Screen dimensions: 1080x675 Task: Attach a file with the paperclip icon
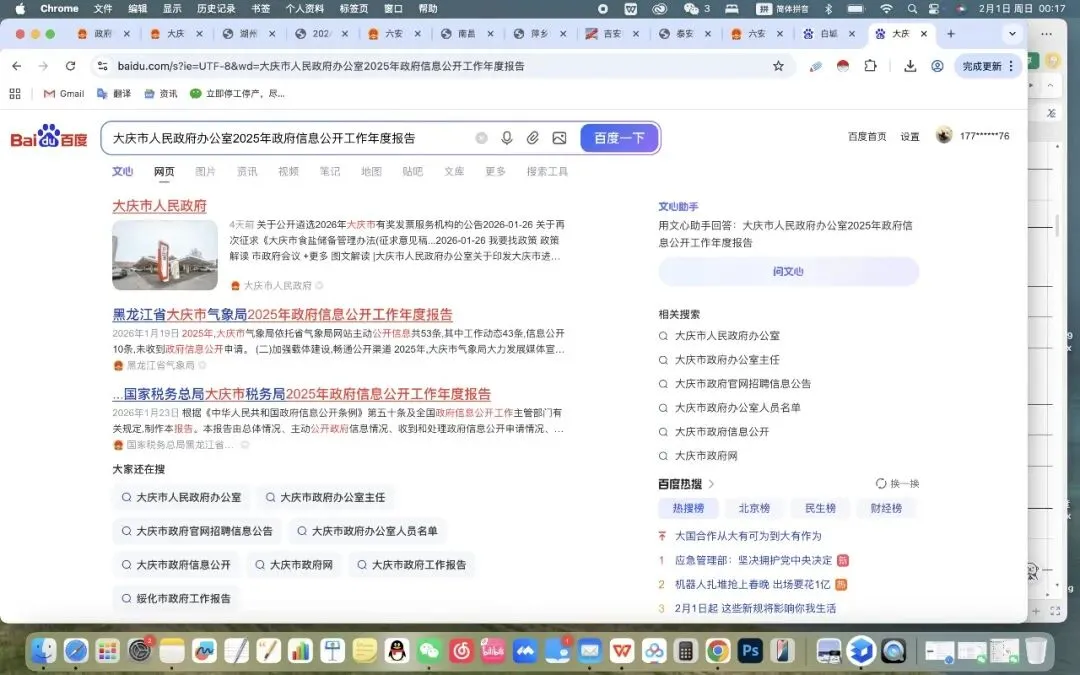(532, 138)
